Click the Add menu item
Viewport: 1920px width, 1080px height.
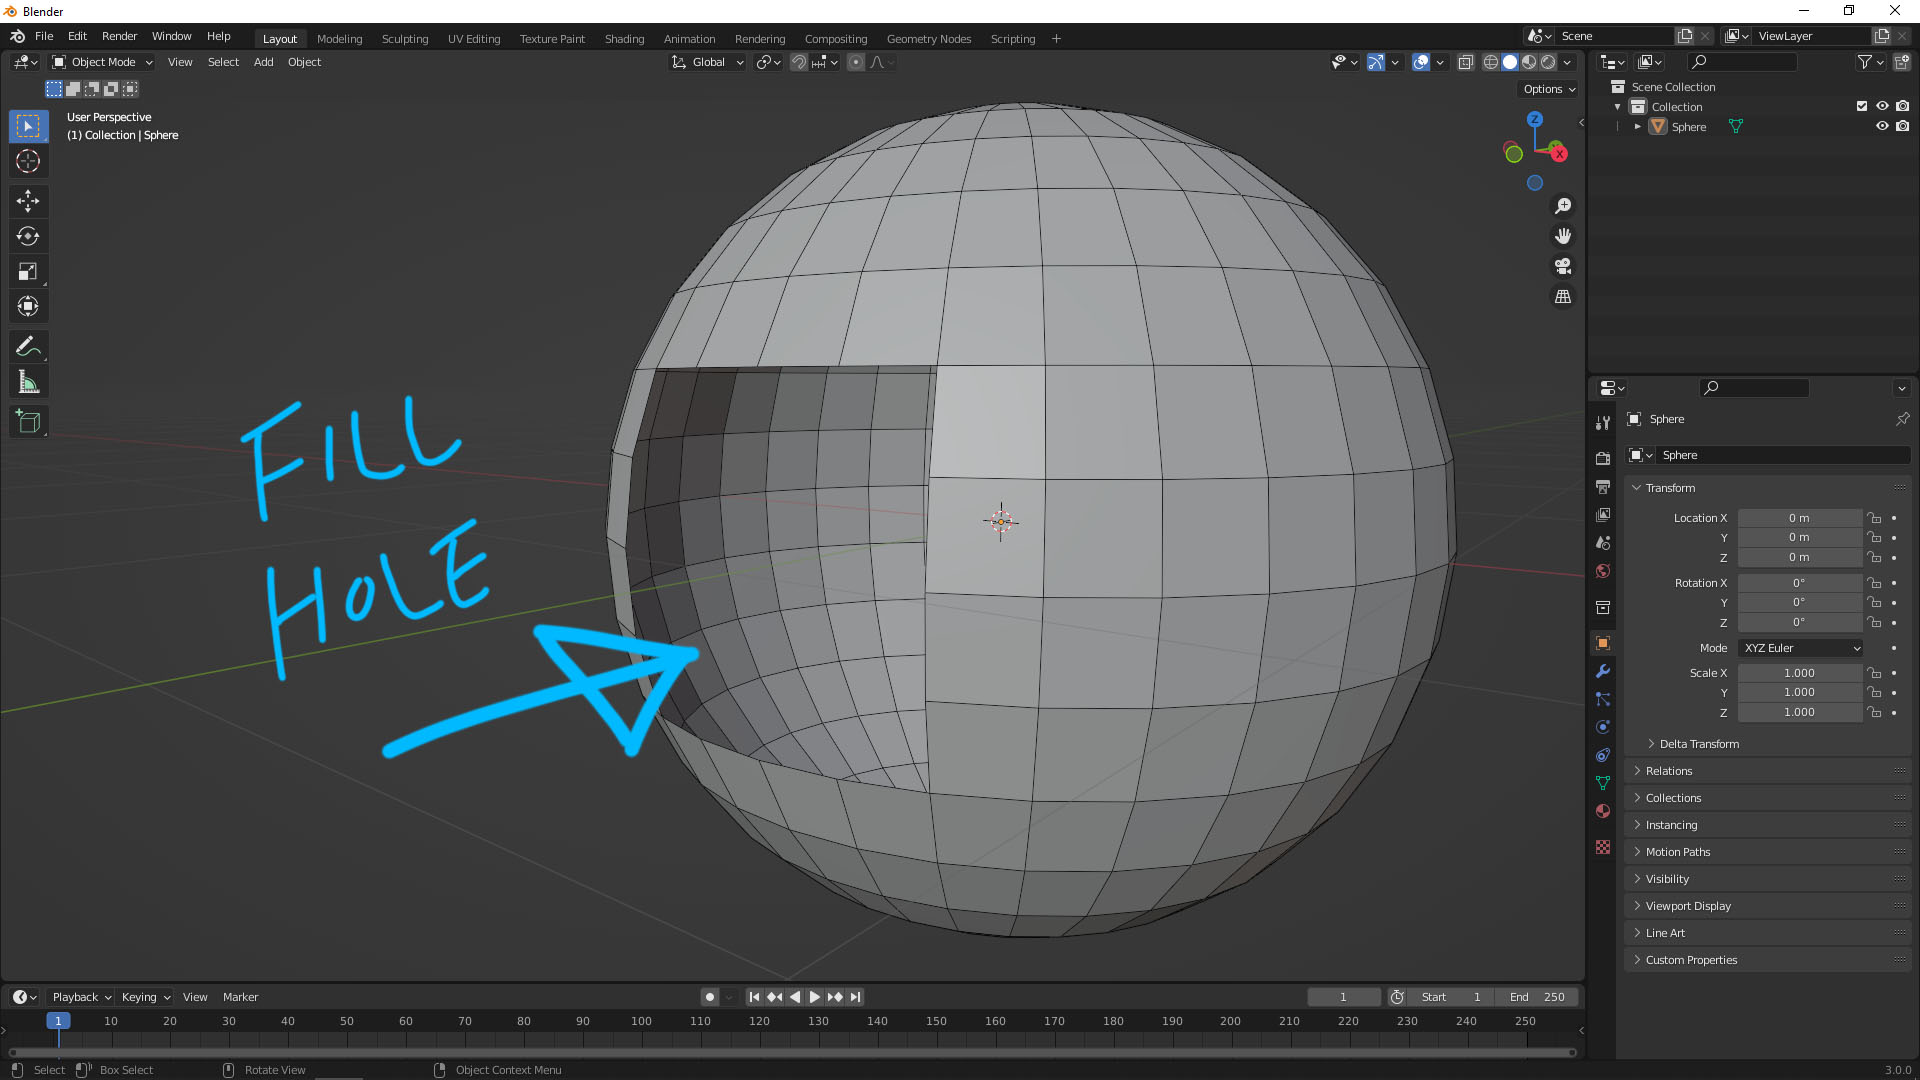click(262, 62)
